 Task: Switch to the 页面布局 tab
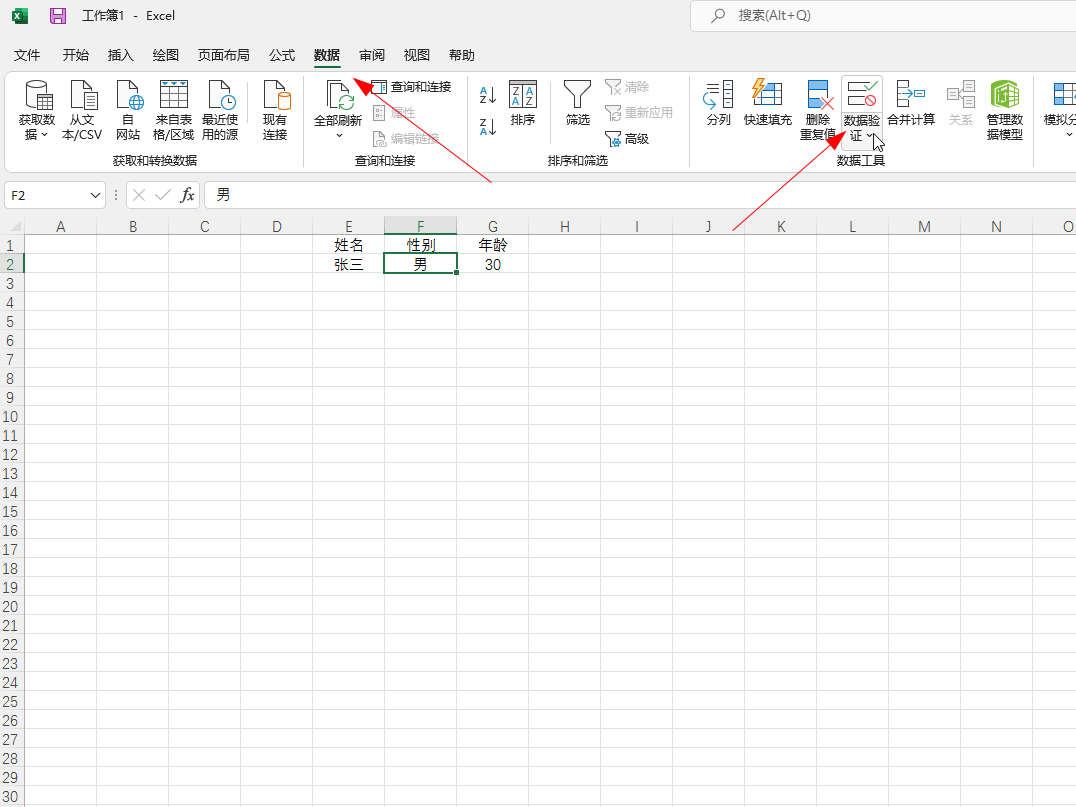224,55
